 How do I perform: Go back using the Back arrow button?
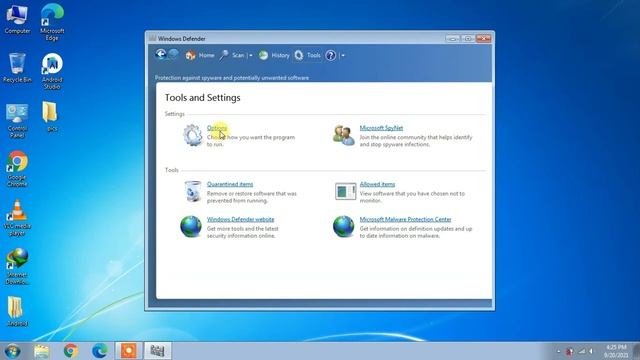[160, 54]
